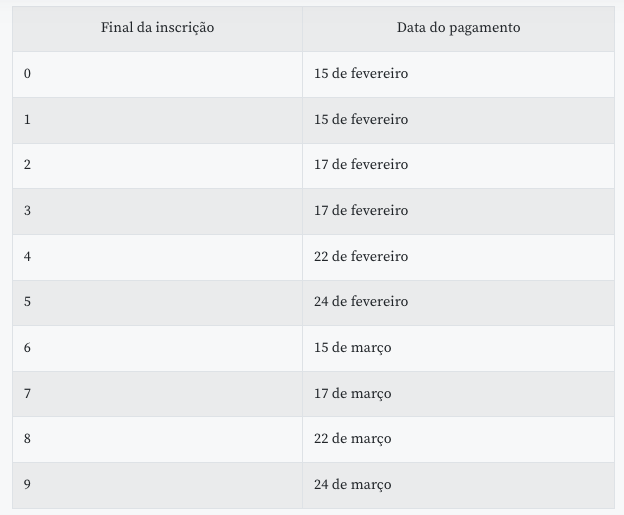Select the cell with inscrição final 1
Image resolution: width=624 pixels, height=515 pixels.
[28, 120]
